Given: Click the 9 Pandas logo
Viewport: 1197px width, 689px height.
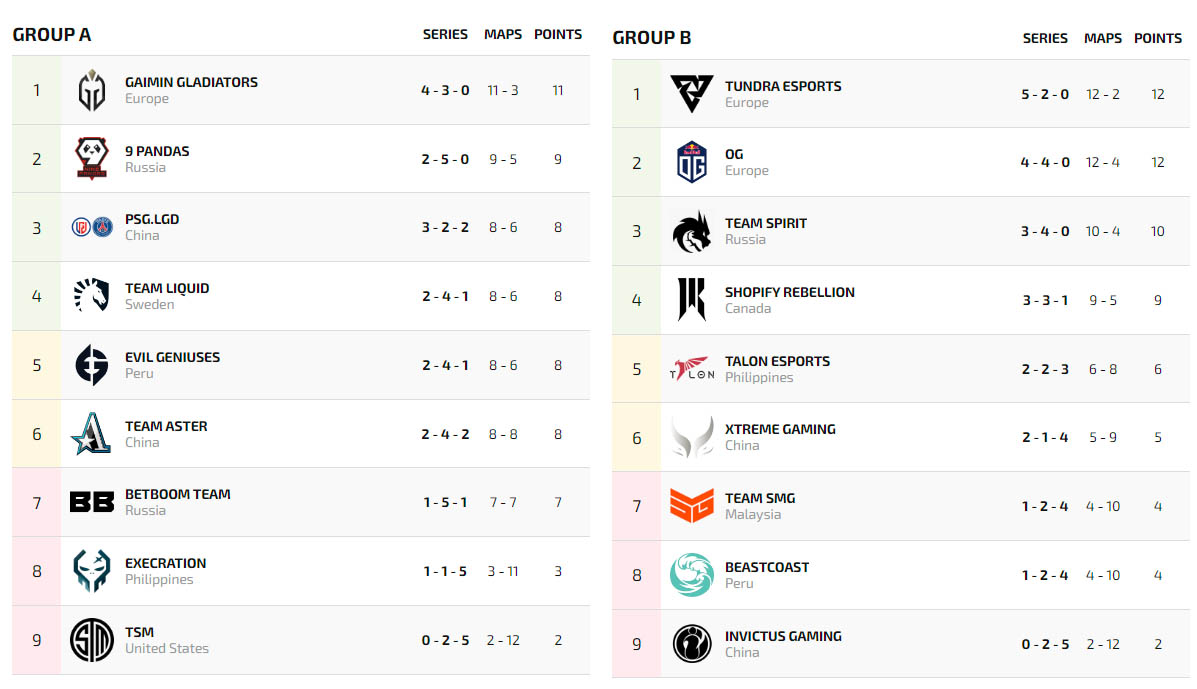Looking at the screenshot, I should pos(92,158).
